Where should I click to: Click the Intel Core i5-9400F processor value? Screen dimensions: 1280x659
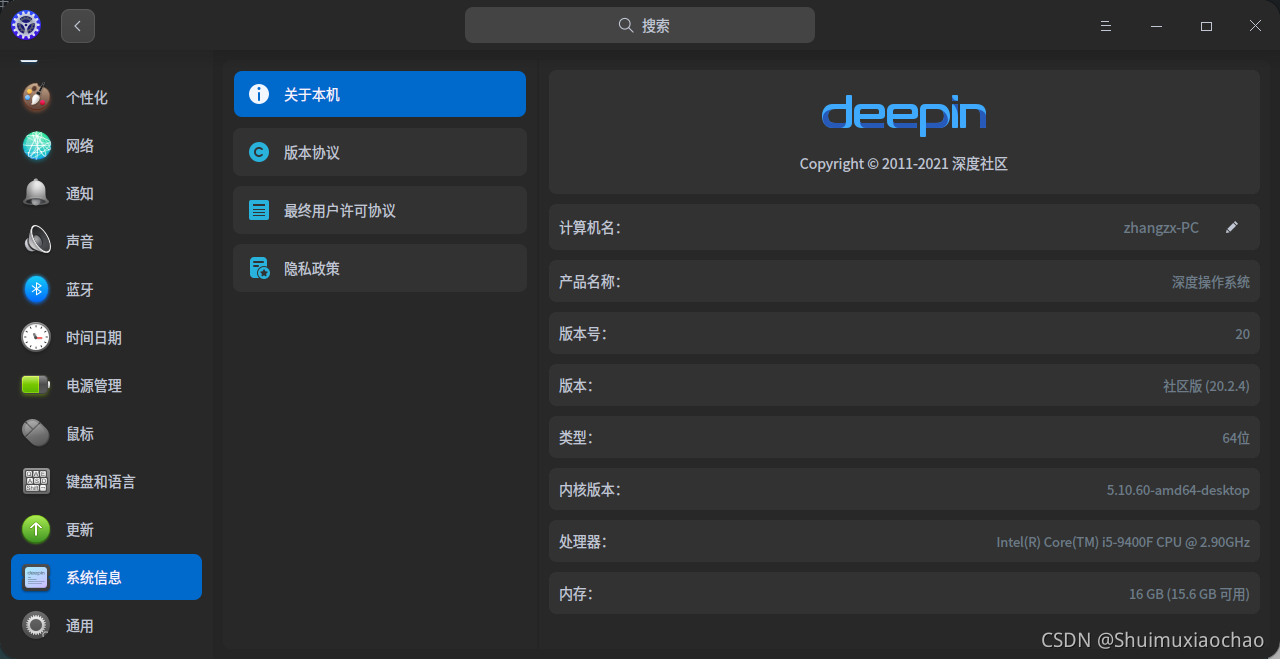click(x=1123, y=542)
